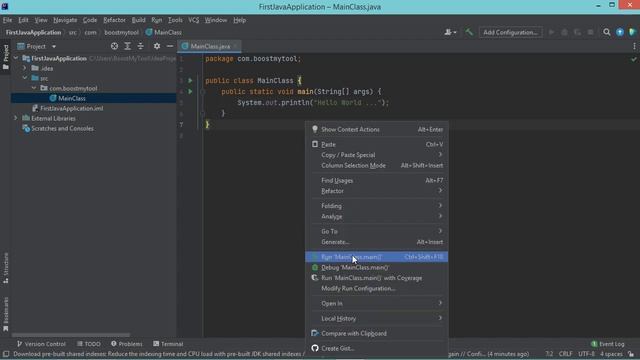The image size is (640, 360).
Task: Open the JetBrains toolbox icon in toolbar
Action: (x=633, y=32)
